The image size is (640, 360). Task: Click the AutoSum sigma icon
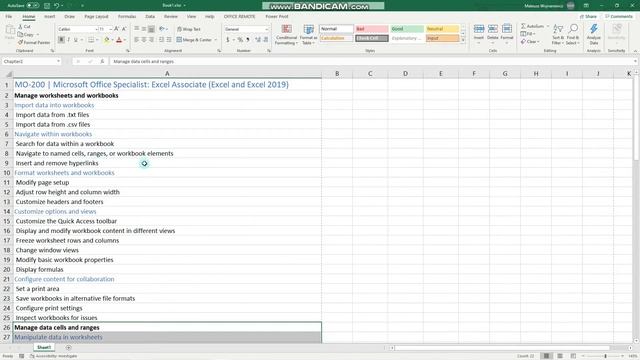pyautogui.click(x=524, y=26)
